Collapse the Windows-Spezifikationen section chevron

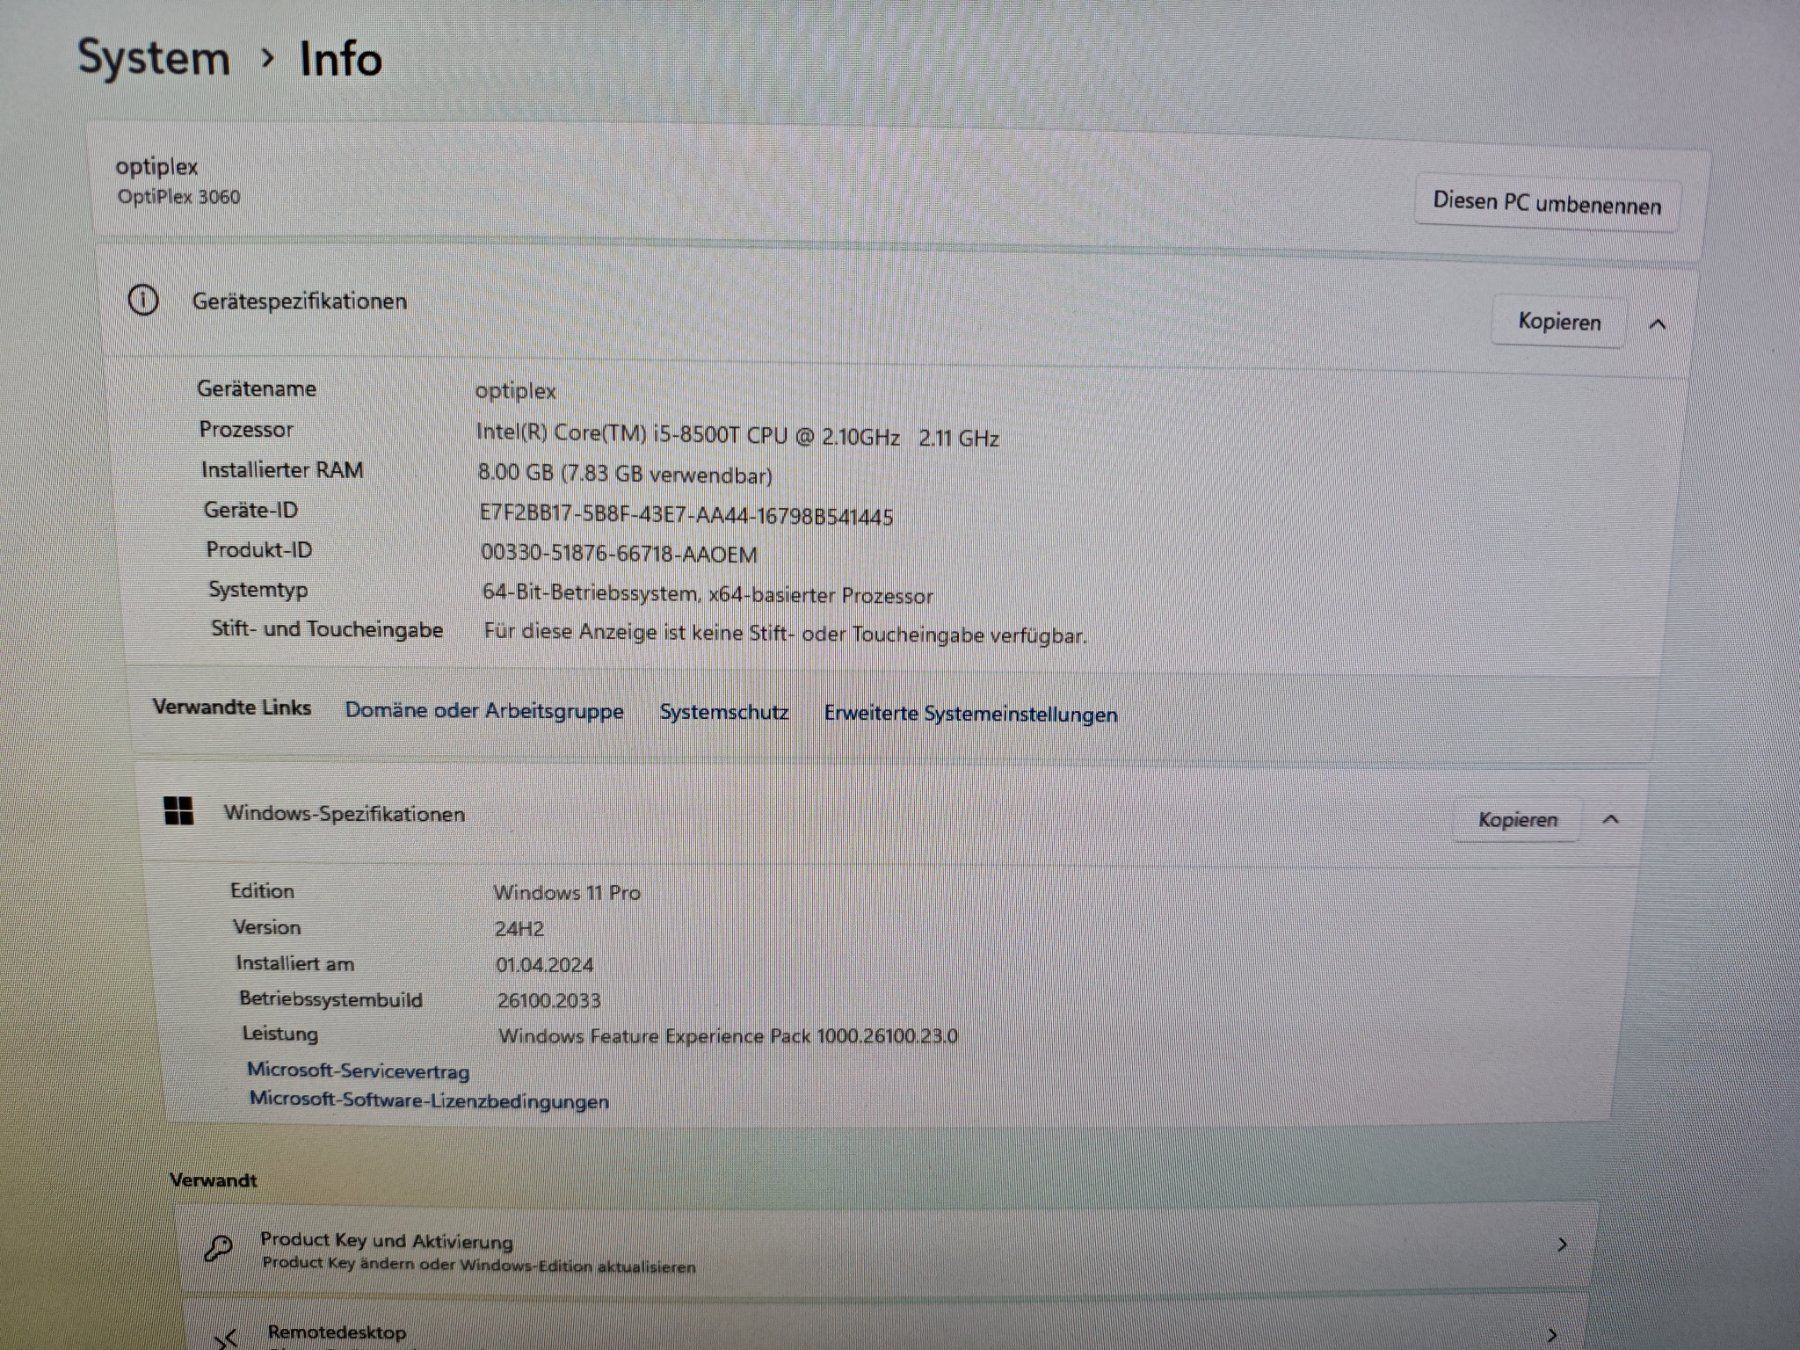1610,820
